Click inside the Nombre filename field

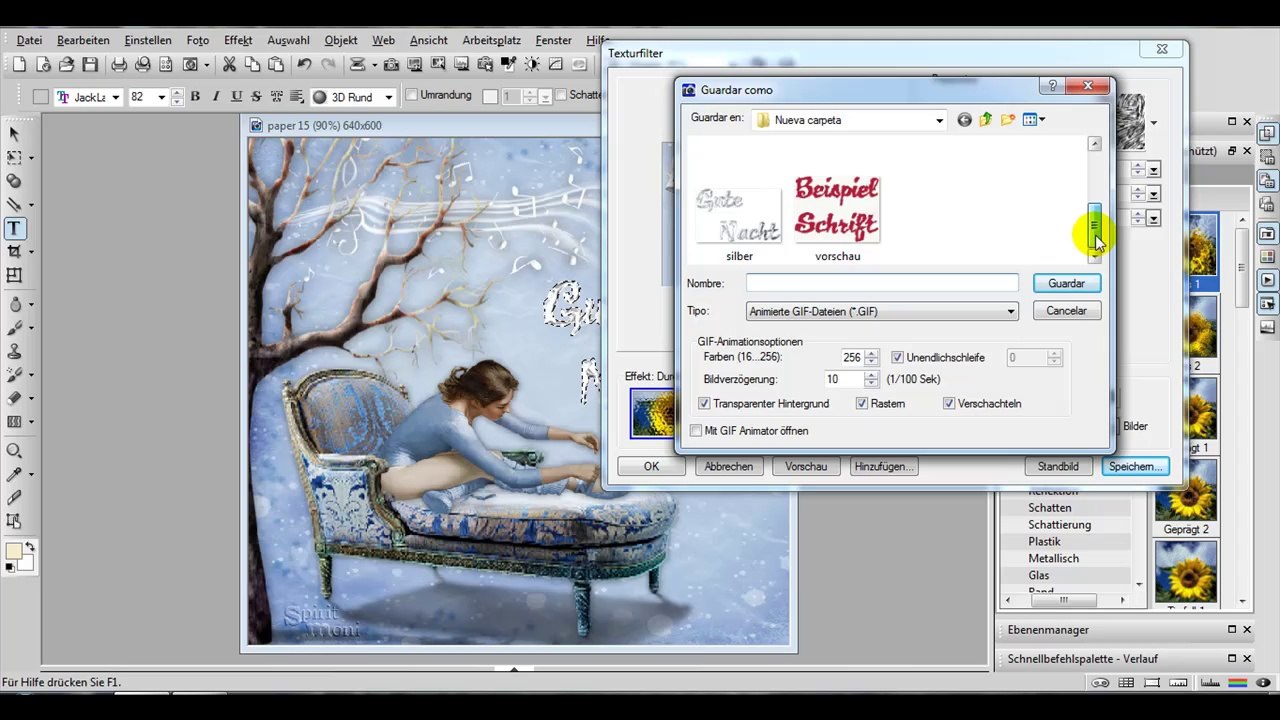[x=882, y=284]
